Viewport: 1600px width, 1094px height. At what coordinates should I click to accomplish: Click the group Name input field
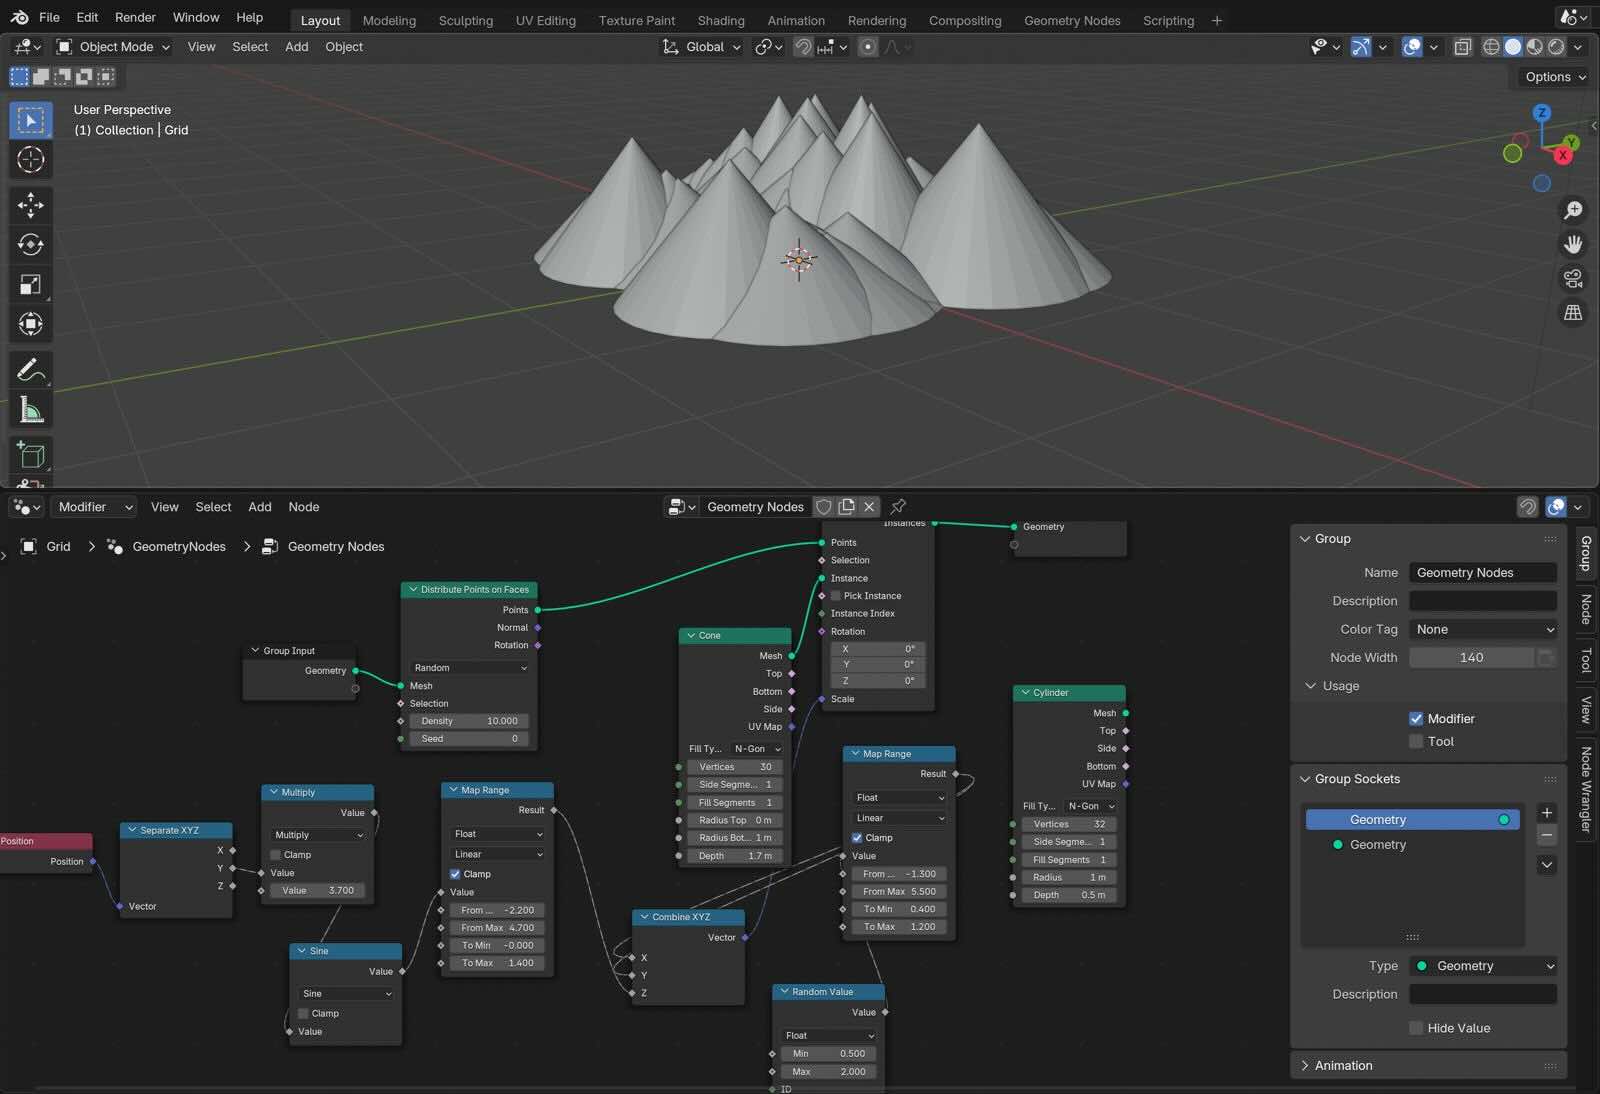point(1483,573)
